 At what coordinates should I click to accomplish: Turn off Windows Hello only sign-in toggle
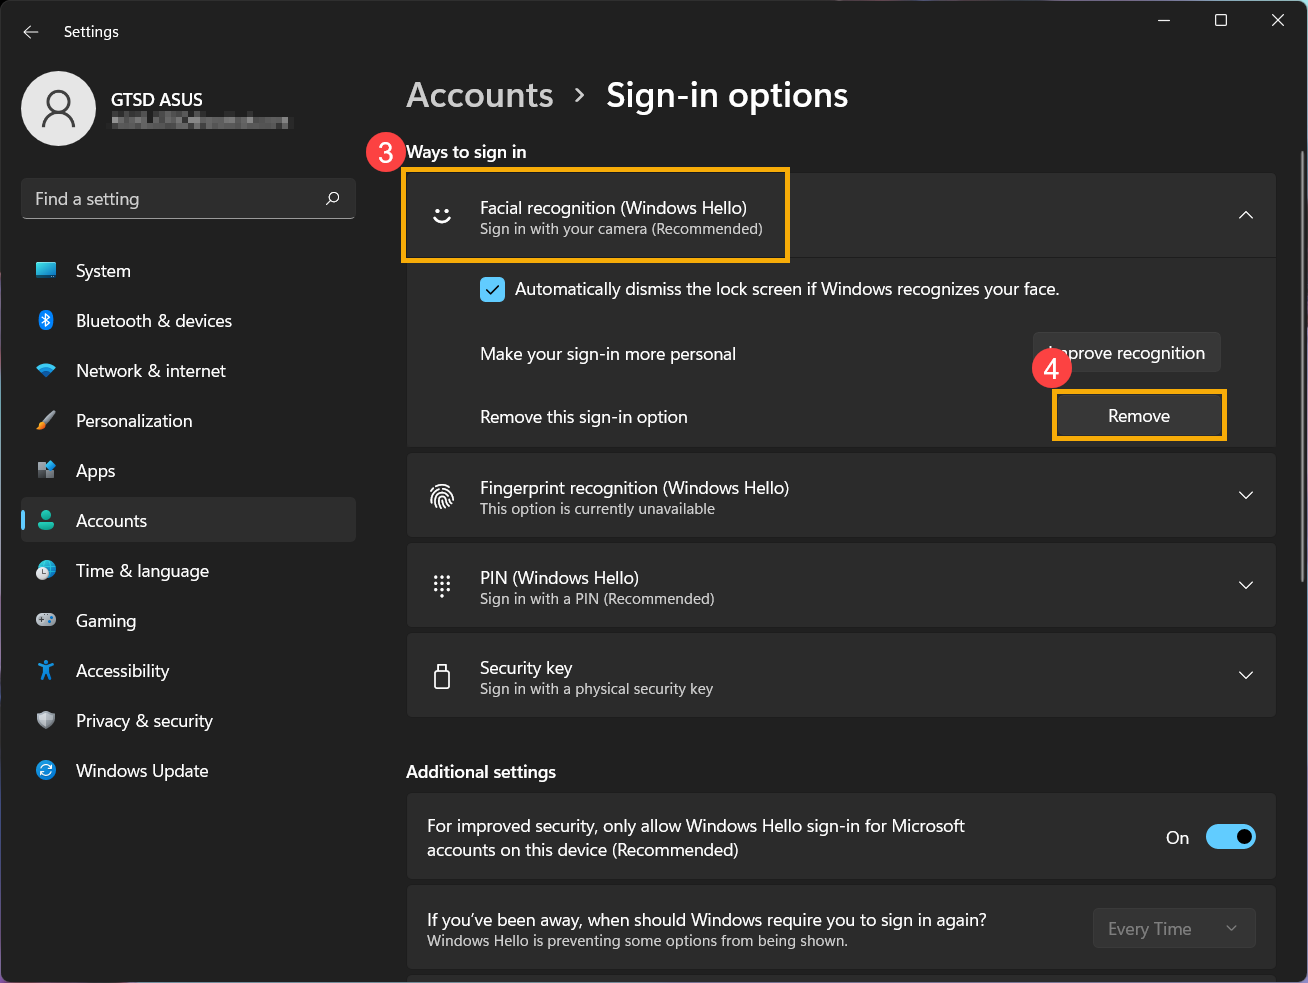tap(1230, 837)
